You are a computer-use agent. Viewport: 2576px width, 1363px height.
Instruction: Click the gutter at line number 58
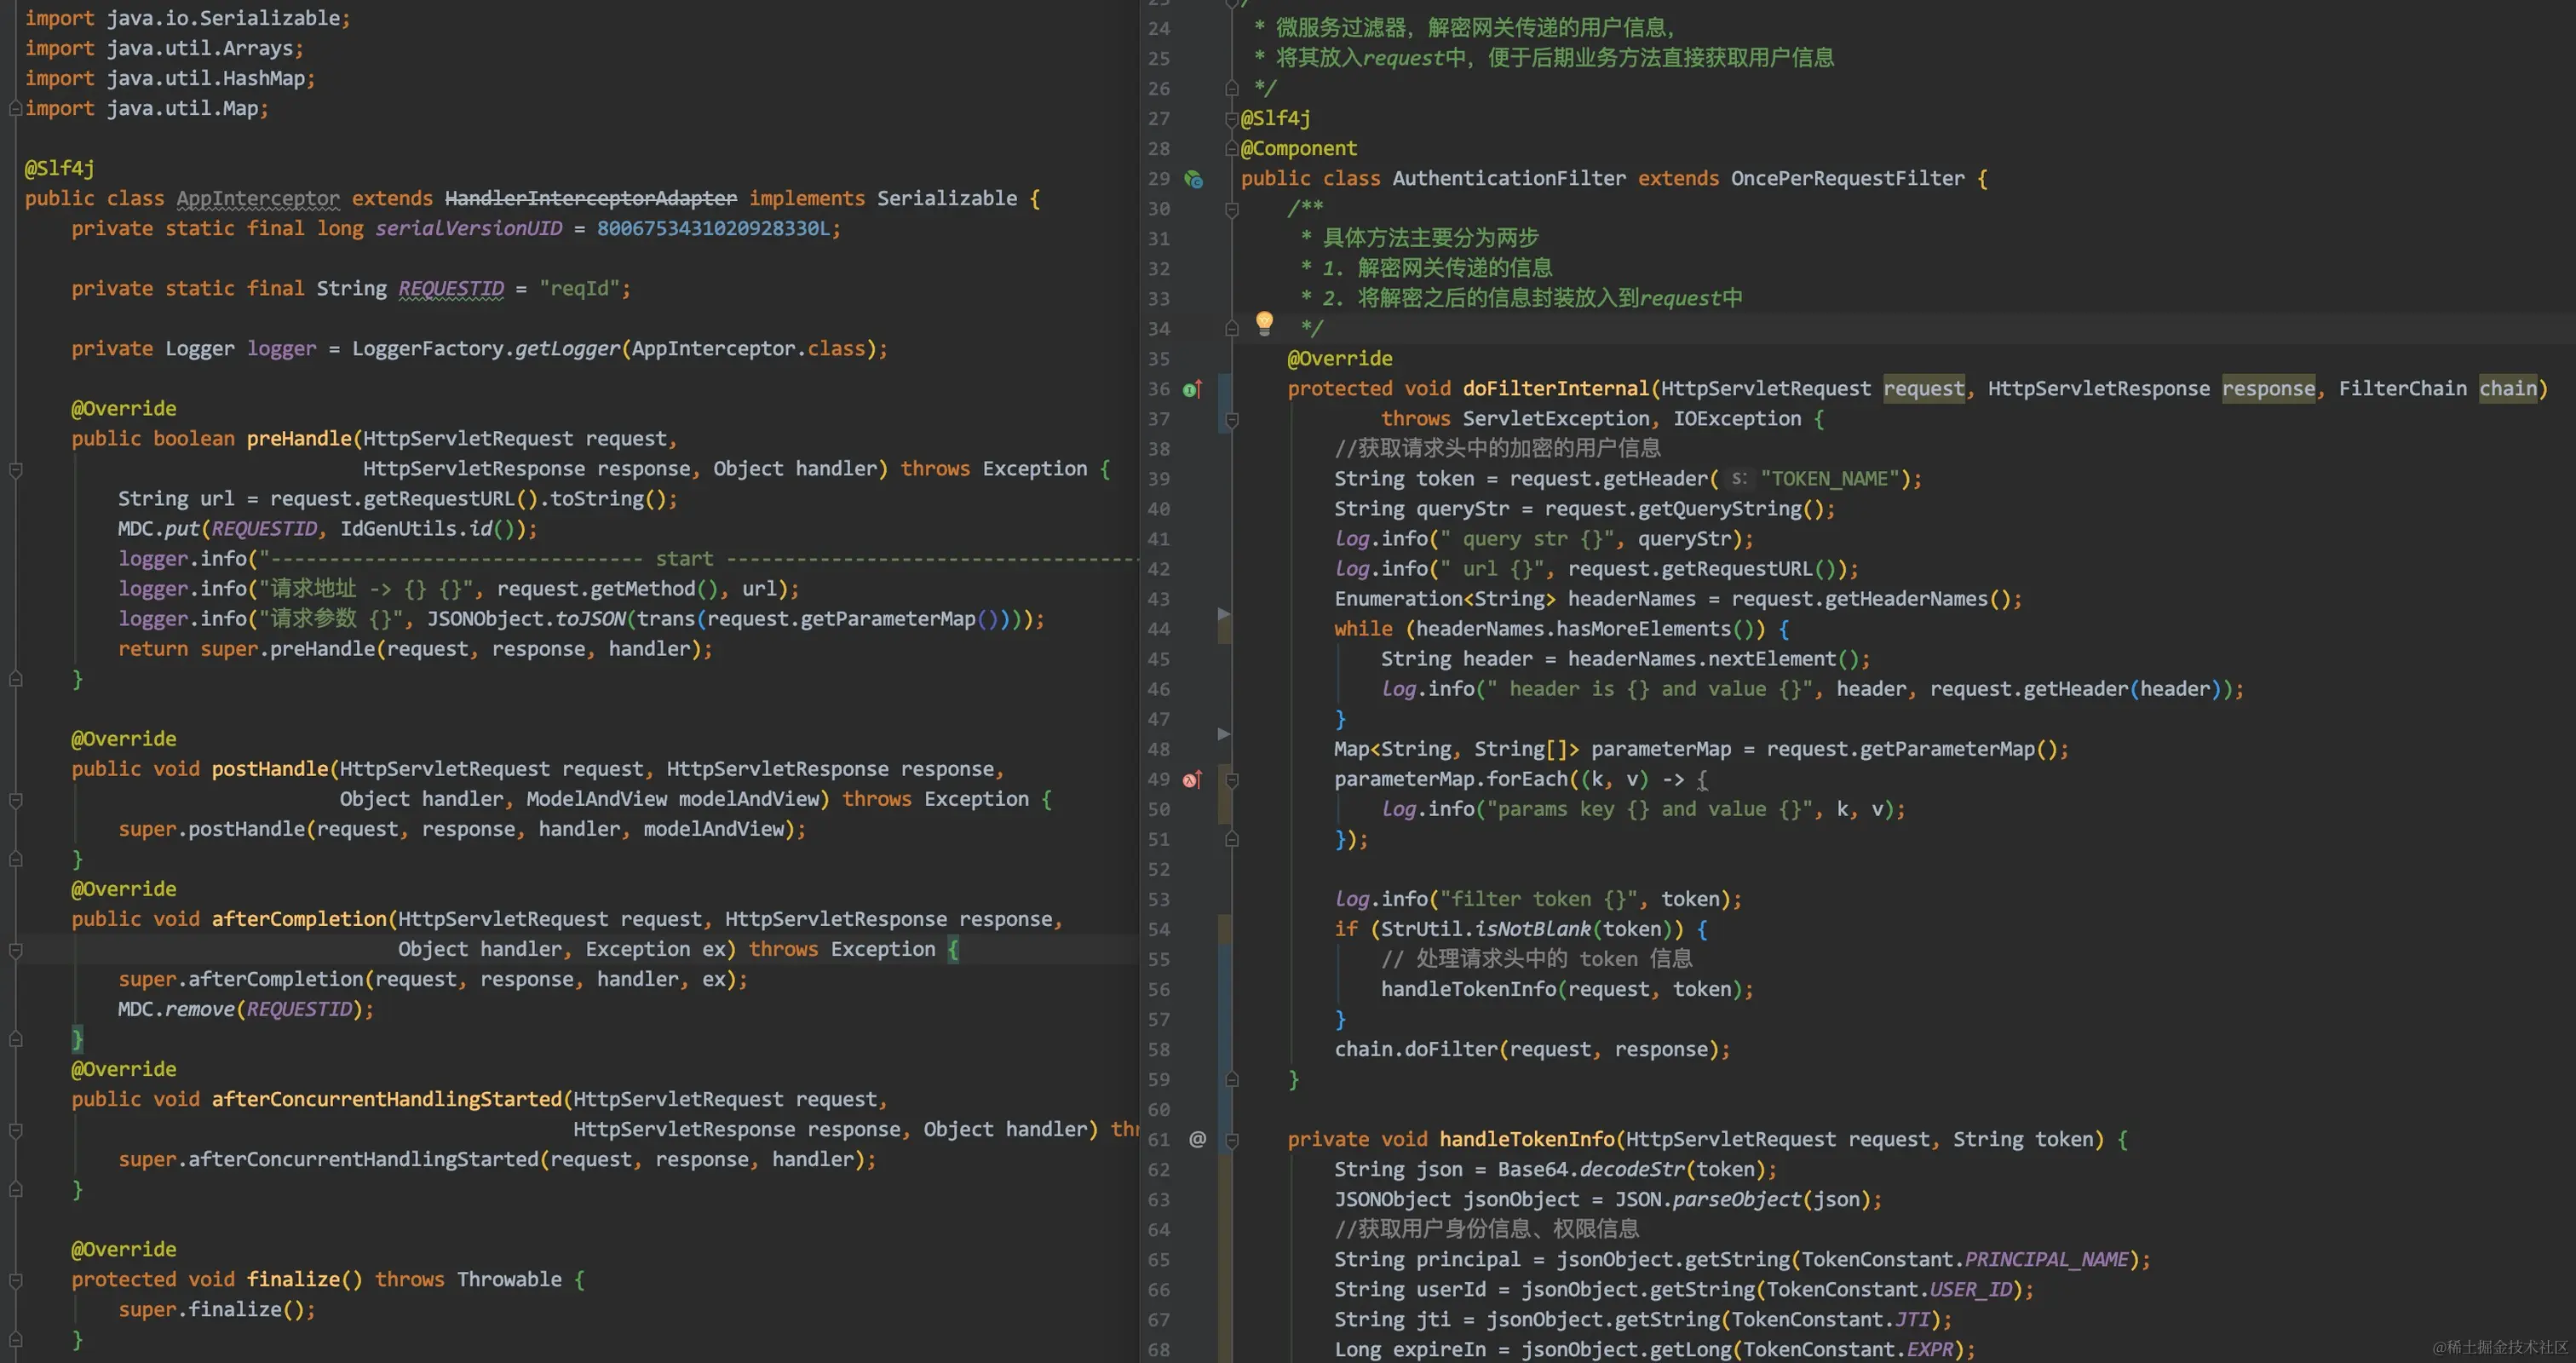pos(1158,1049)
